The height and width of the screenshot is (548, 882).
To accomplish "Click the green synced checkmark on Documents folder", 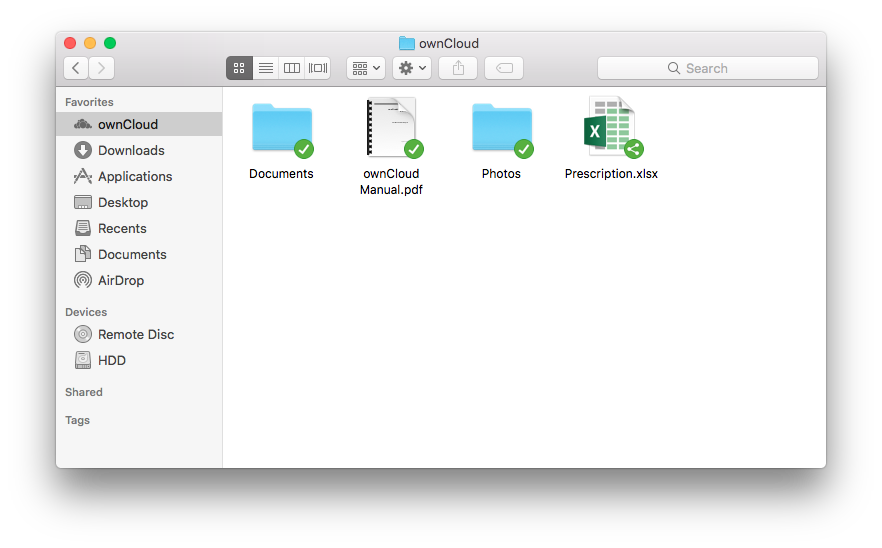I will tap(304, 149).
